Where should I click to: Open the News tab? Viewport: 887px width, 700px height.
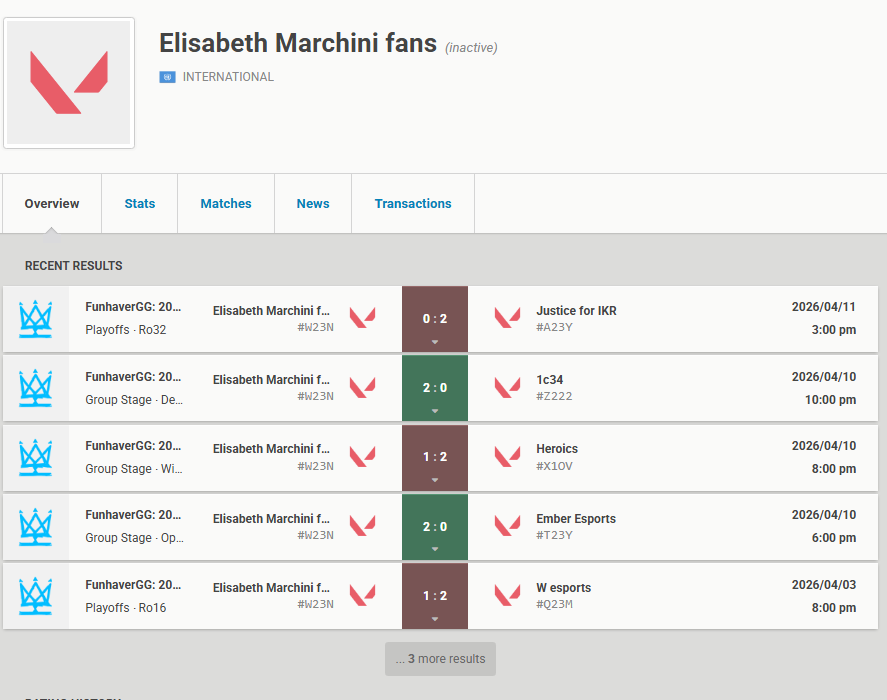[x=313, y=204]
